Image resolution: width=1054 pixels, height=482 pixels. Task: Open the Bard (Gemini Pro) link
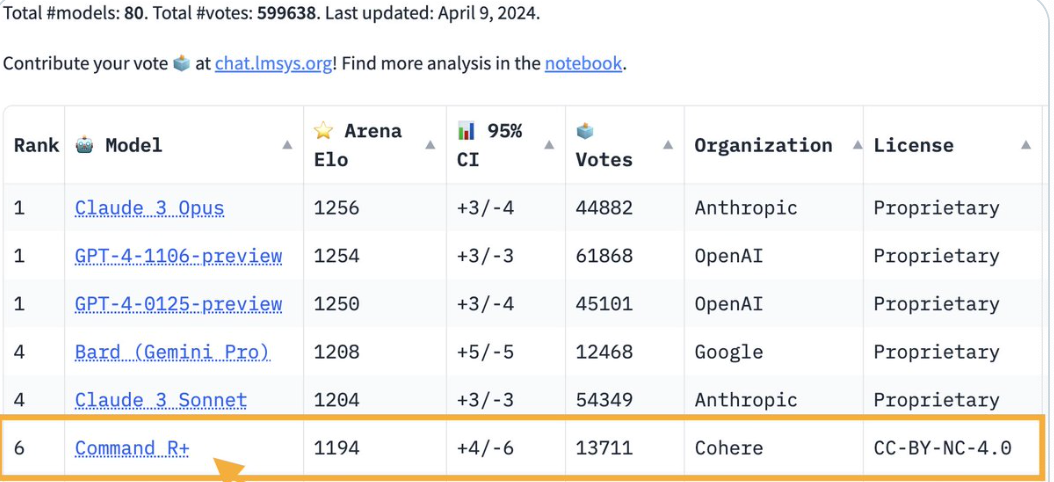[173, 353]
